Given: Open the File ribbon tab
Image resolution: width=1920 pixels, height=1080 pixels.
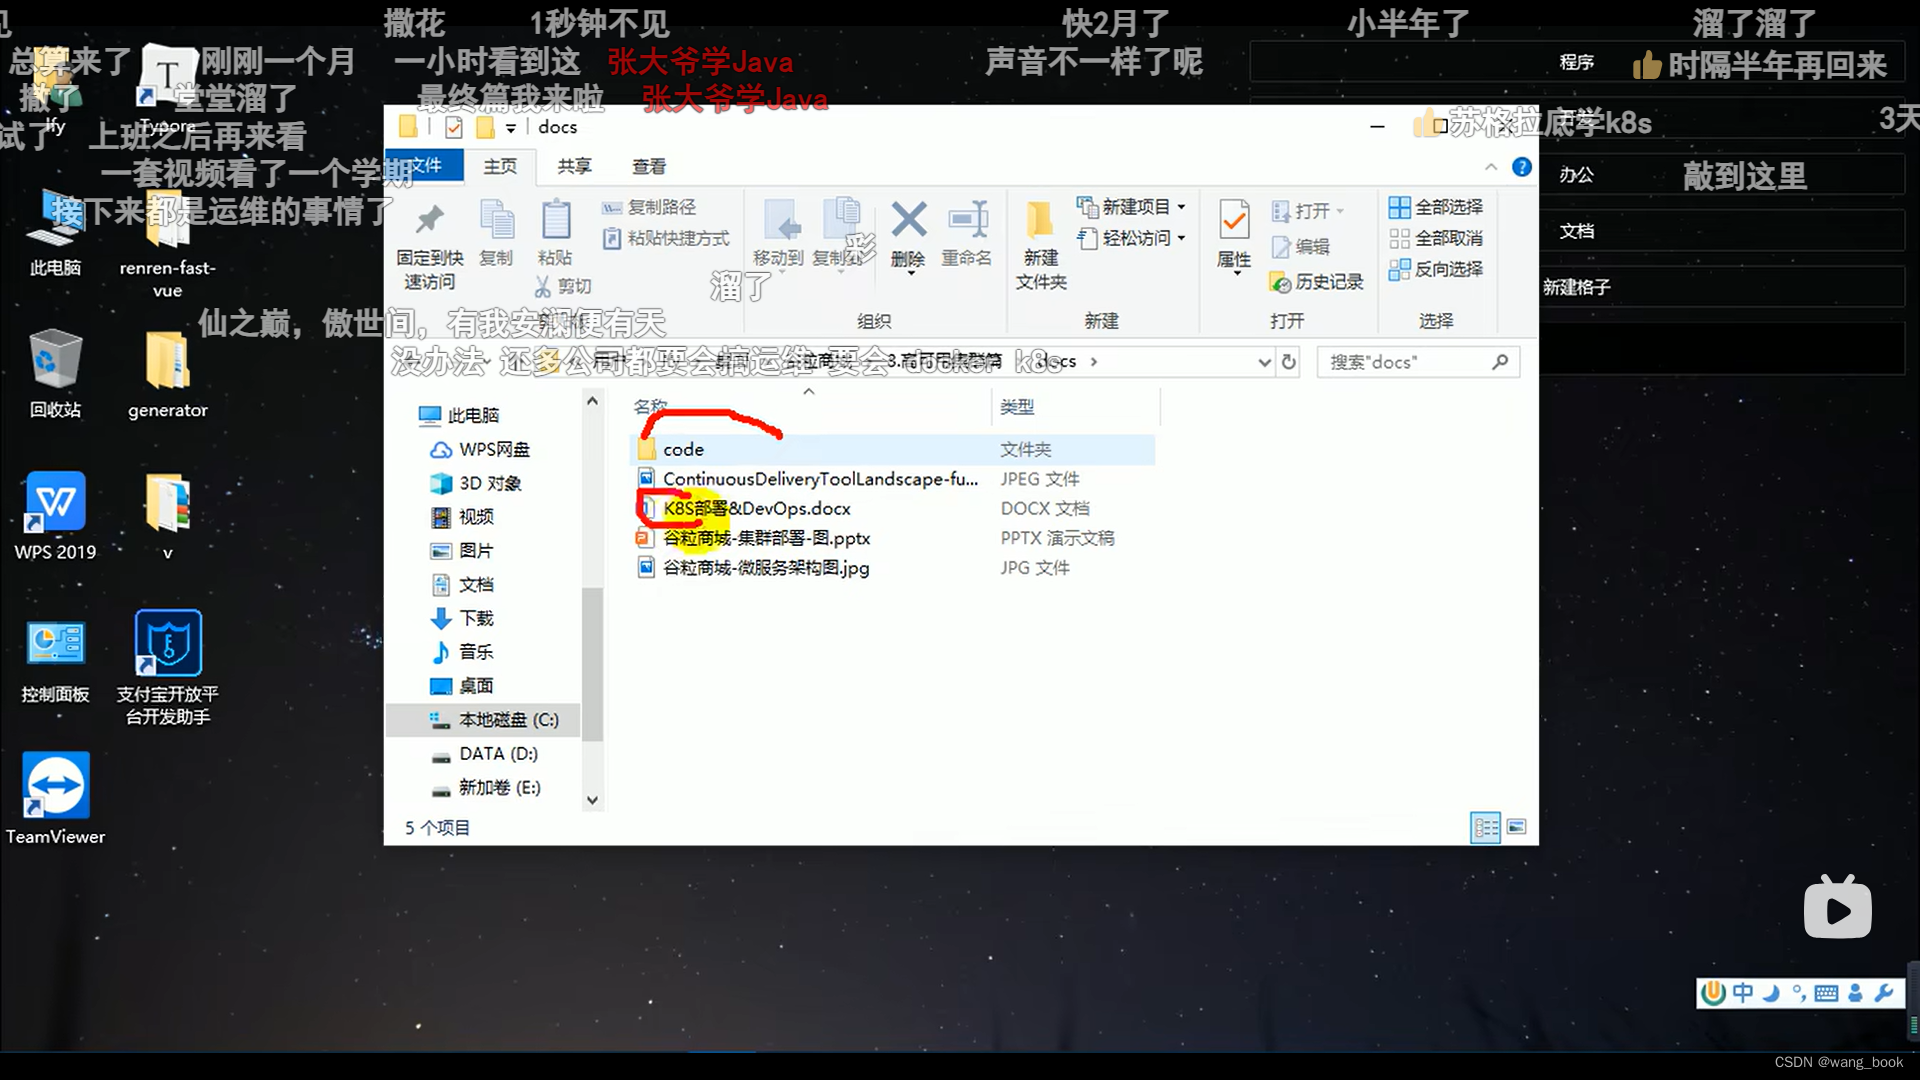Looking at the screenshot, I should pyautogui.click(x=425, y=165).
